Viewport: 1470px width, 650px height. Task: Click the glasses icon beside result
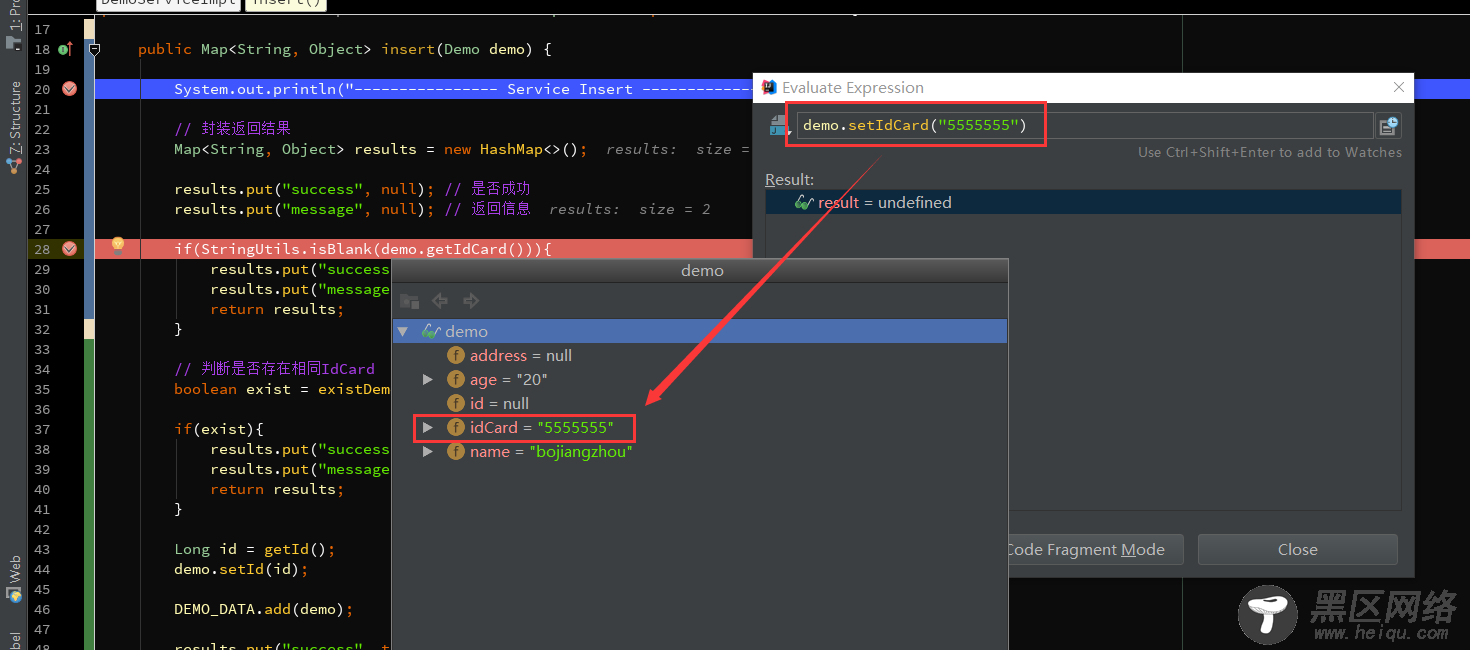803,202
